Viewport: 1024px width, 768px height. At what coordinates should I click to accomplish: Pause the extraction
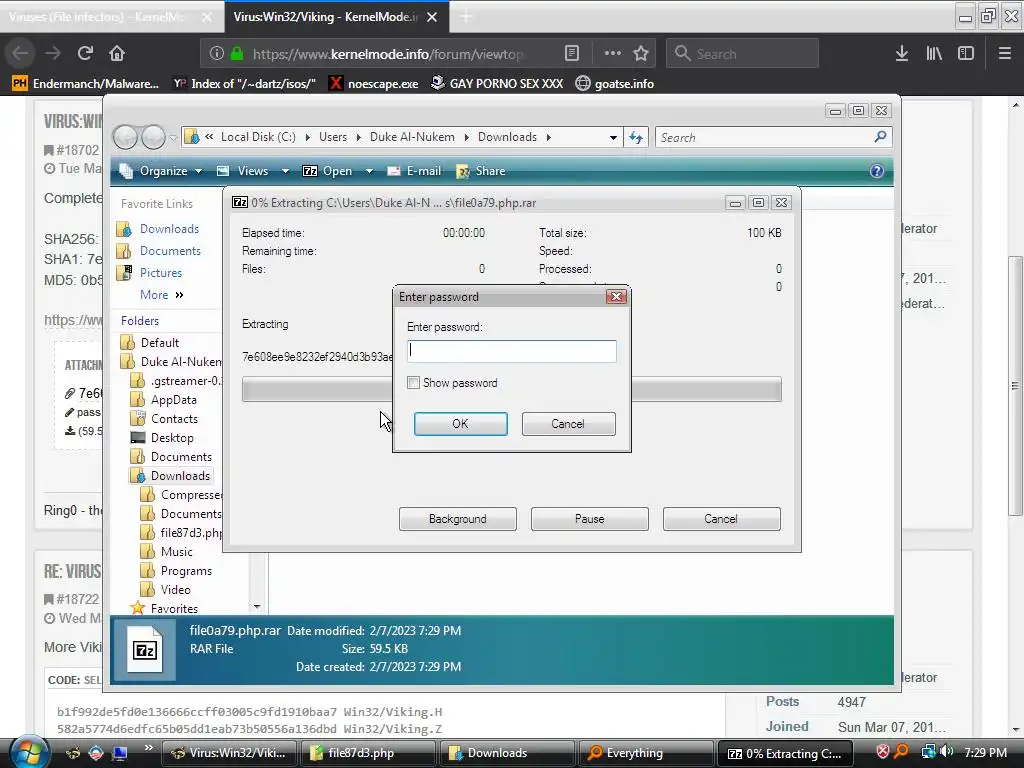coord(590,519)
